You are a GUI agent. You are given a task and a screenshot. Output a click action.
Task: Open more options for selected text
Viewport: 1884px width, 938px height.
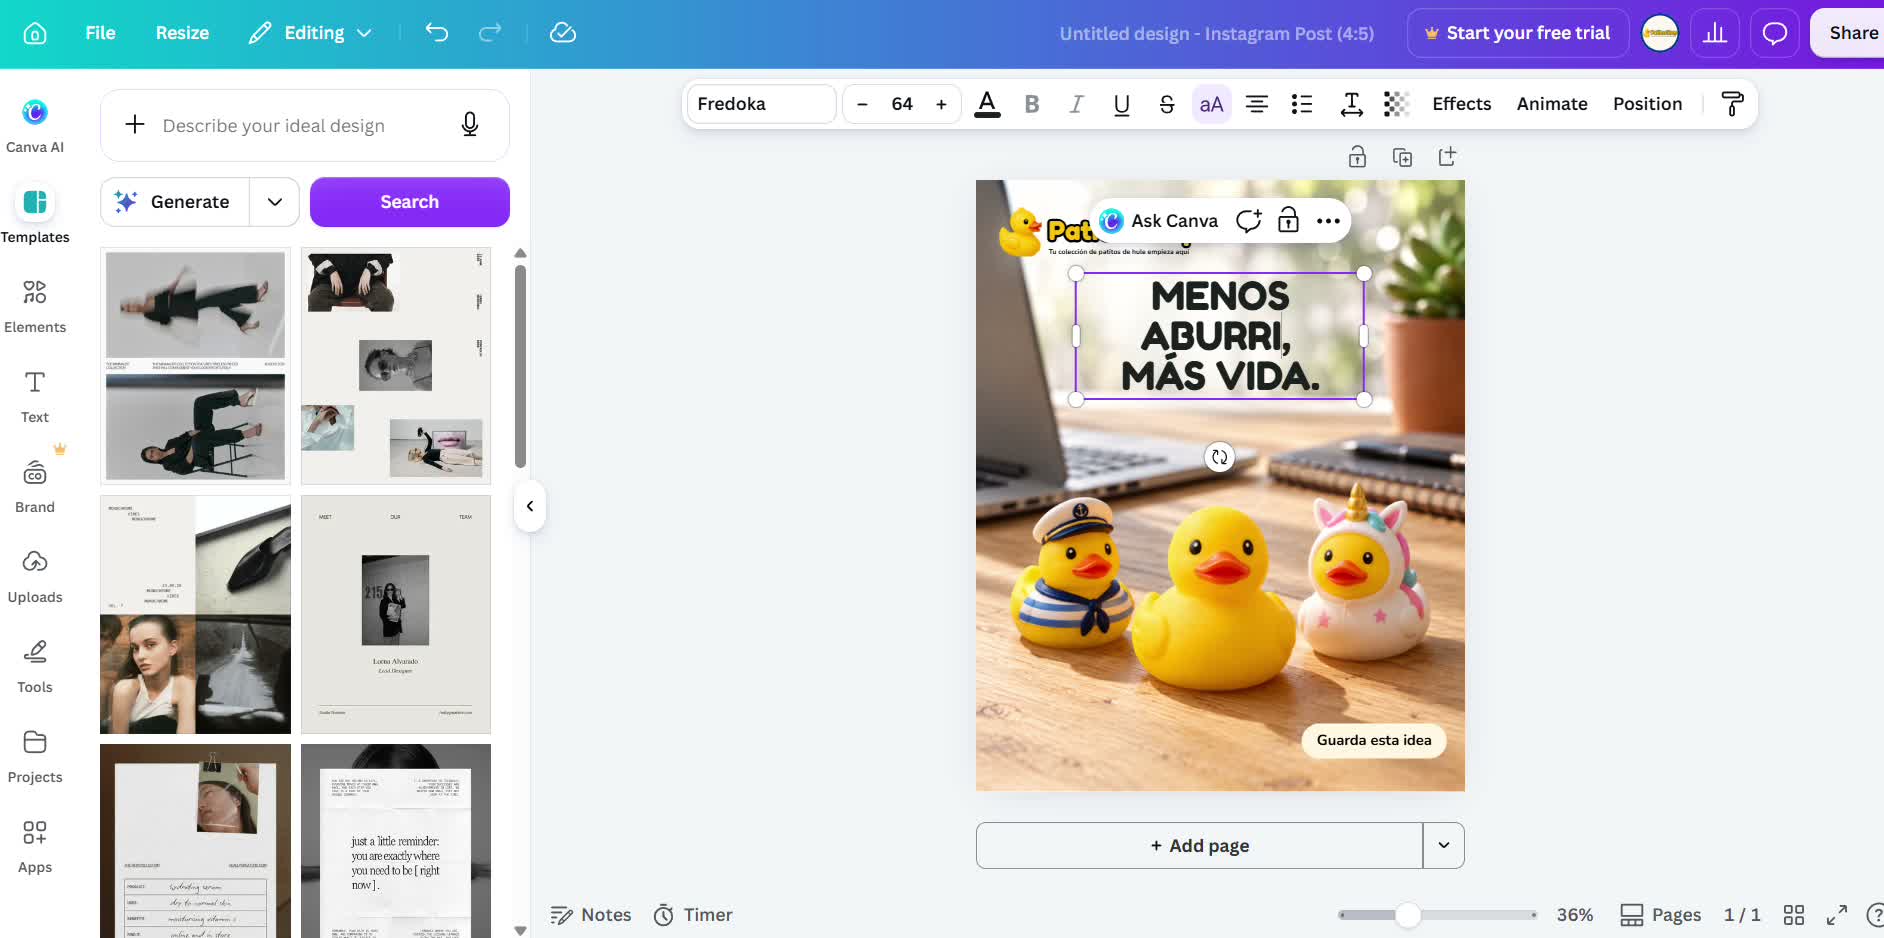pyautogui.click(x=1328, y=221)
